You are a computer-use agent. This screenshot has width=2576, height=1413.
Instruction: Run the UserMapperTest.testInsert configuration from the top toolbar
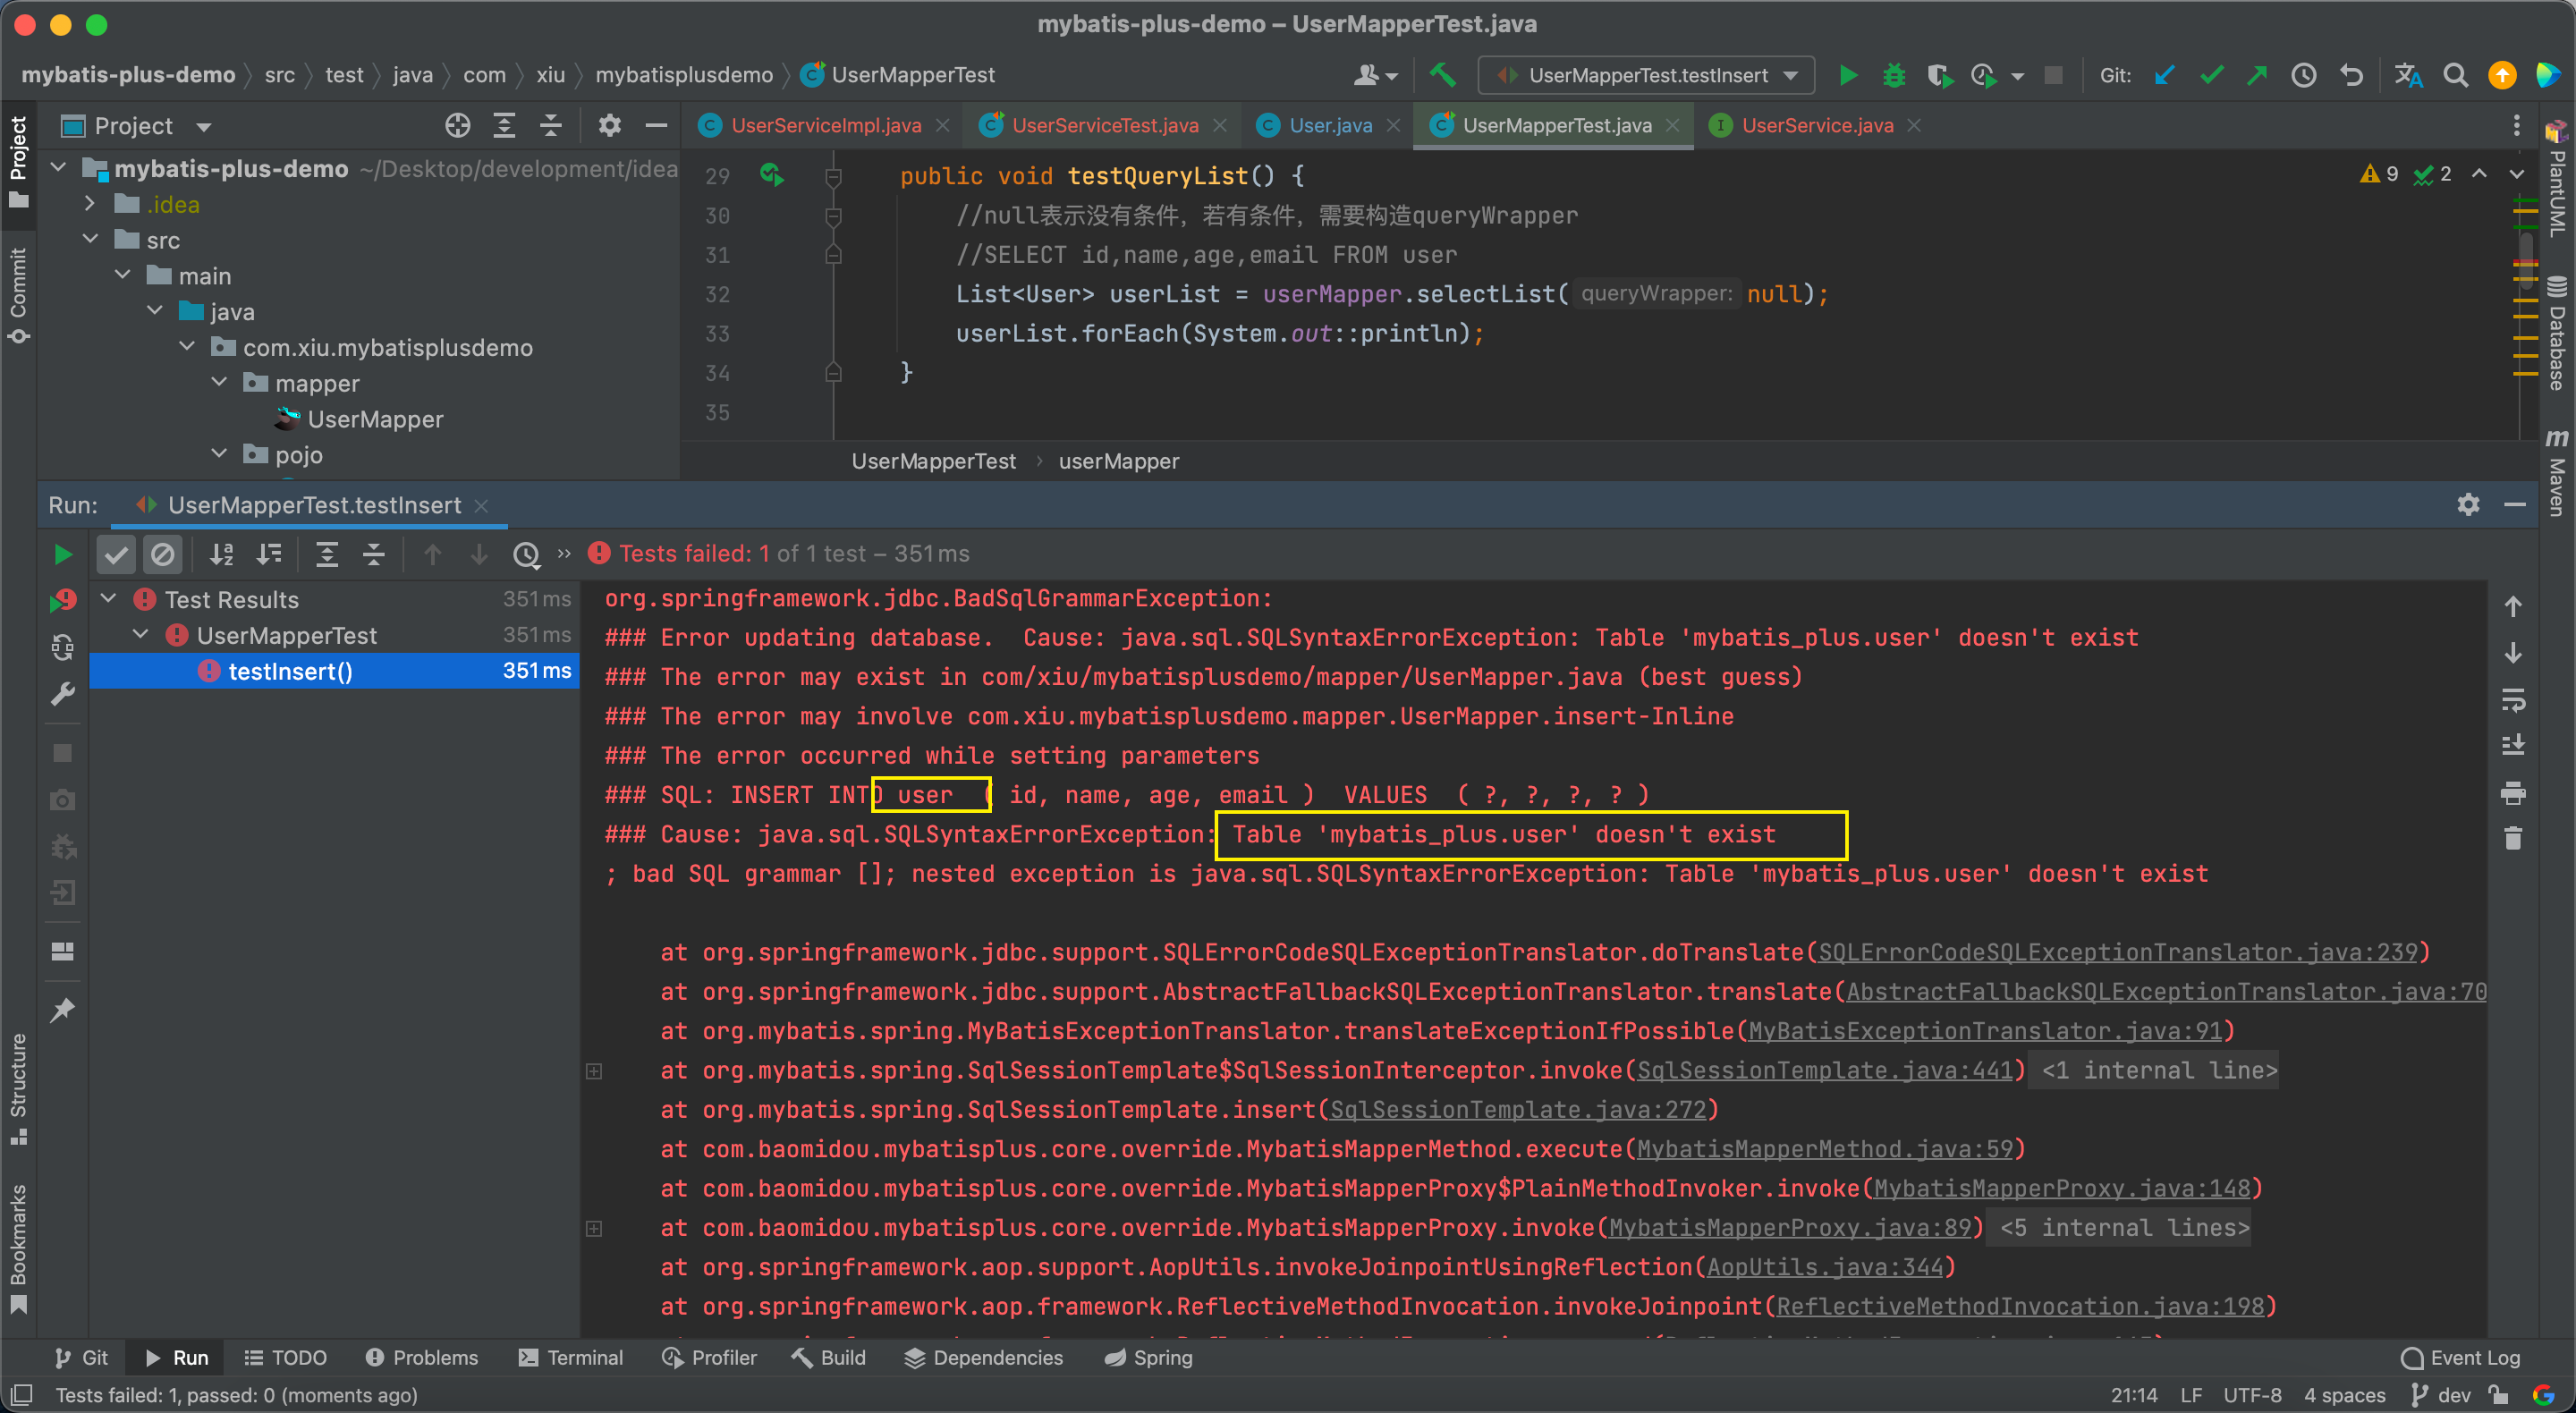click(x=1847, y=75)
